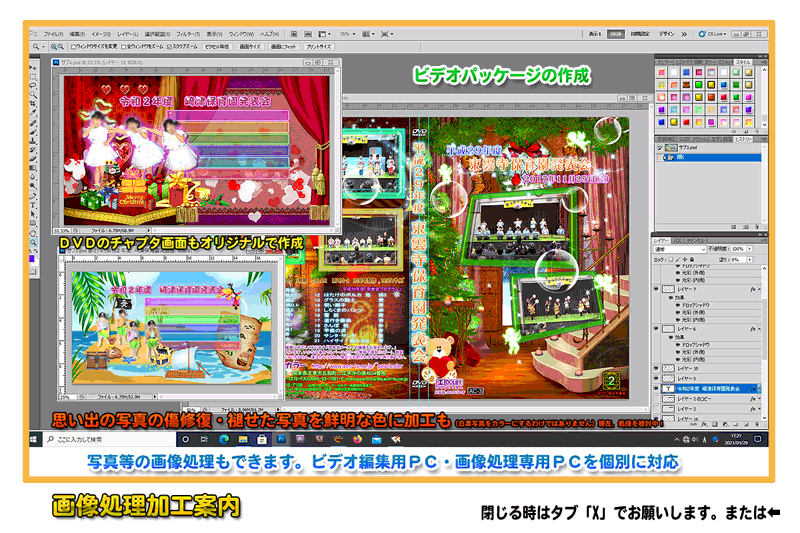
Task: Click the ピクセル等倍 button
Action: point(217,46)
